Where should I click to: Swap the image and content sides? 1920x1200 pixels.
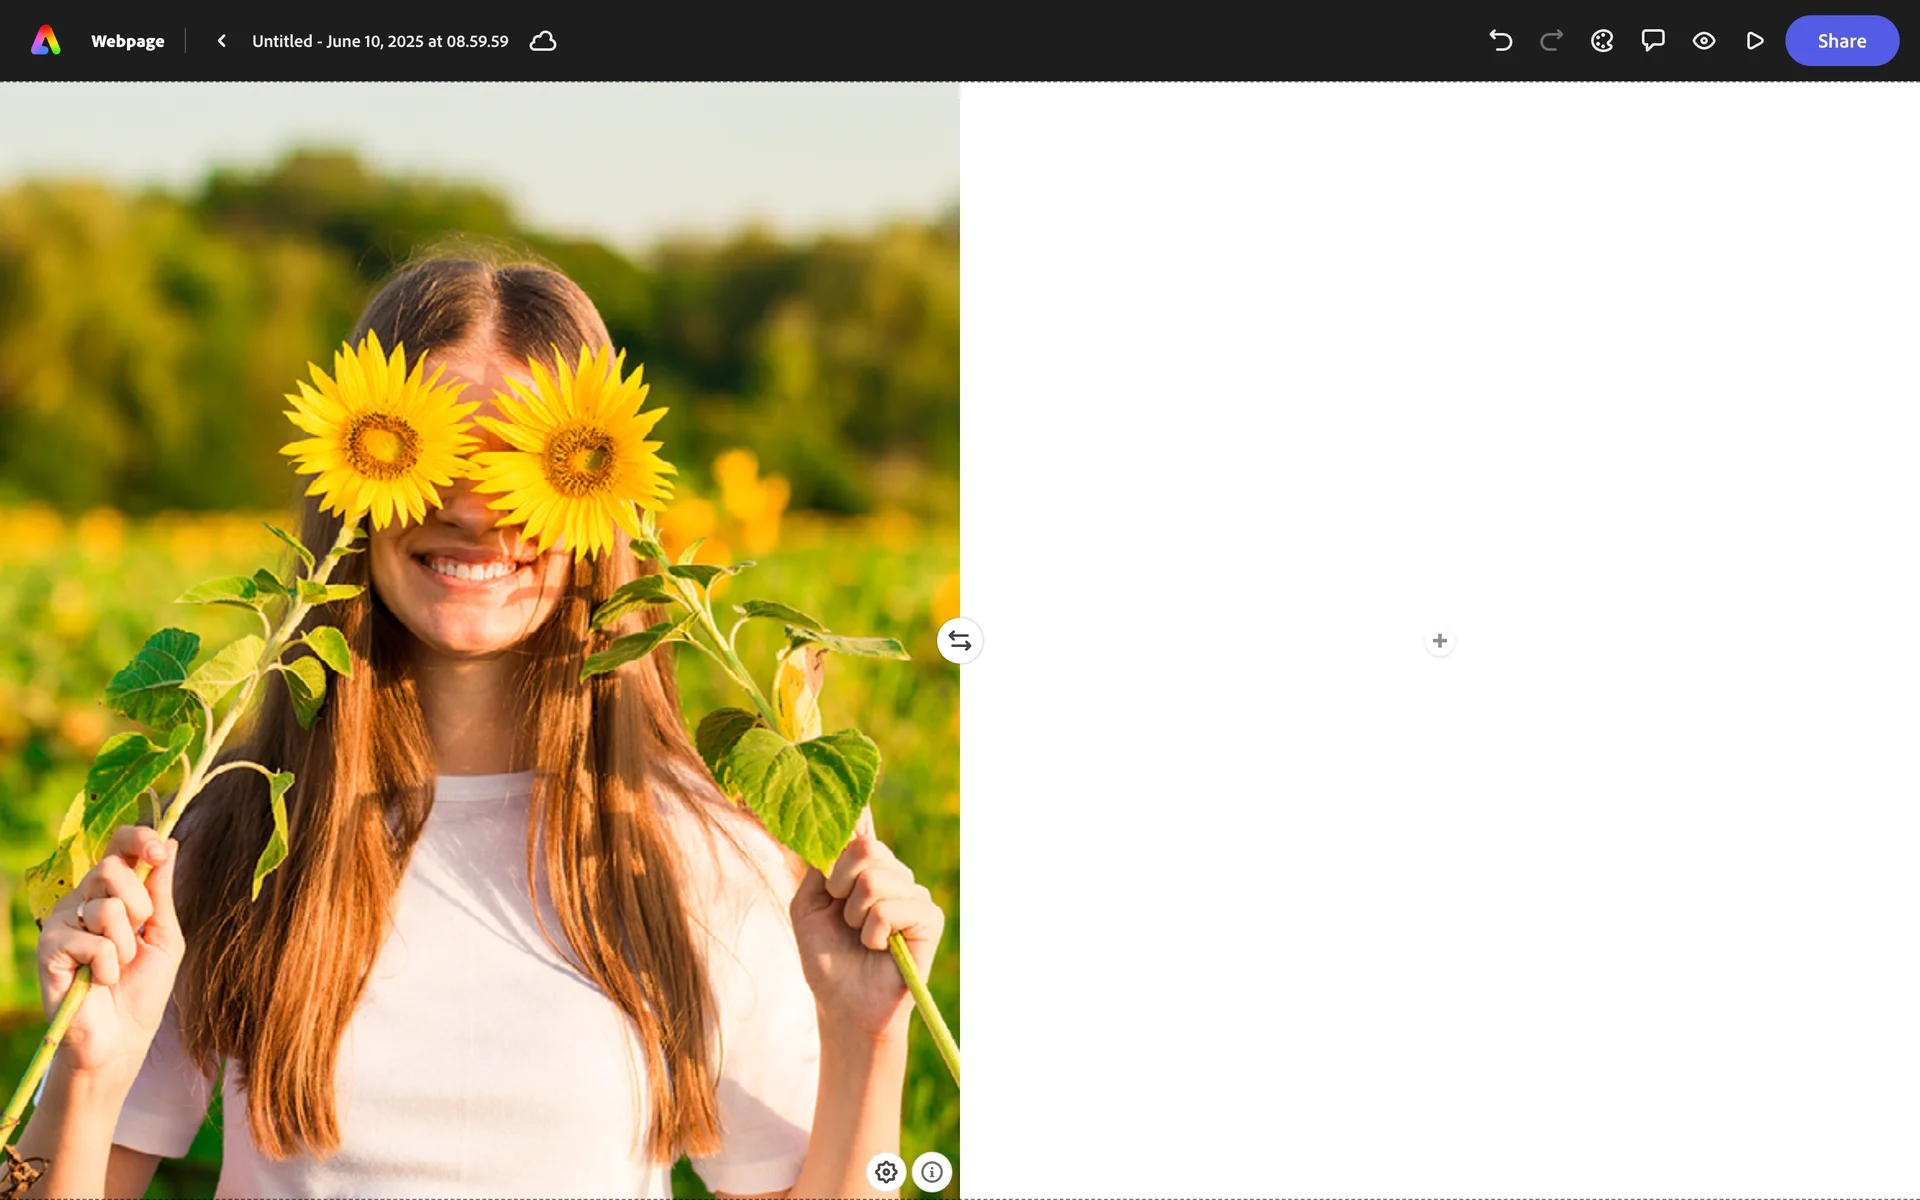[x=960, y=641]
